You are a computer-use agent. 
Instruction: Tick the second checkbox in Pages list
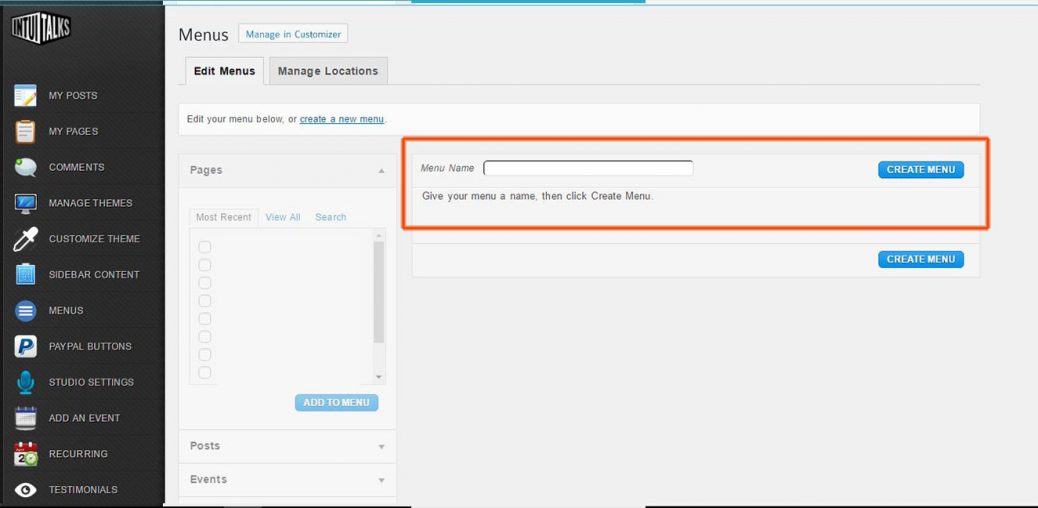[x=205, y=265]
